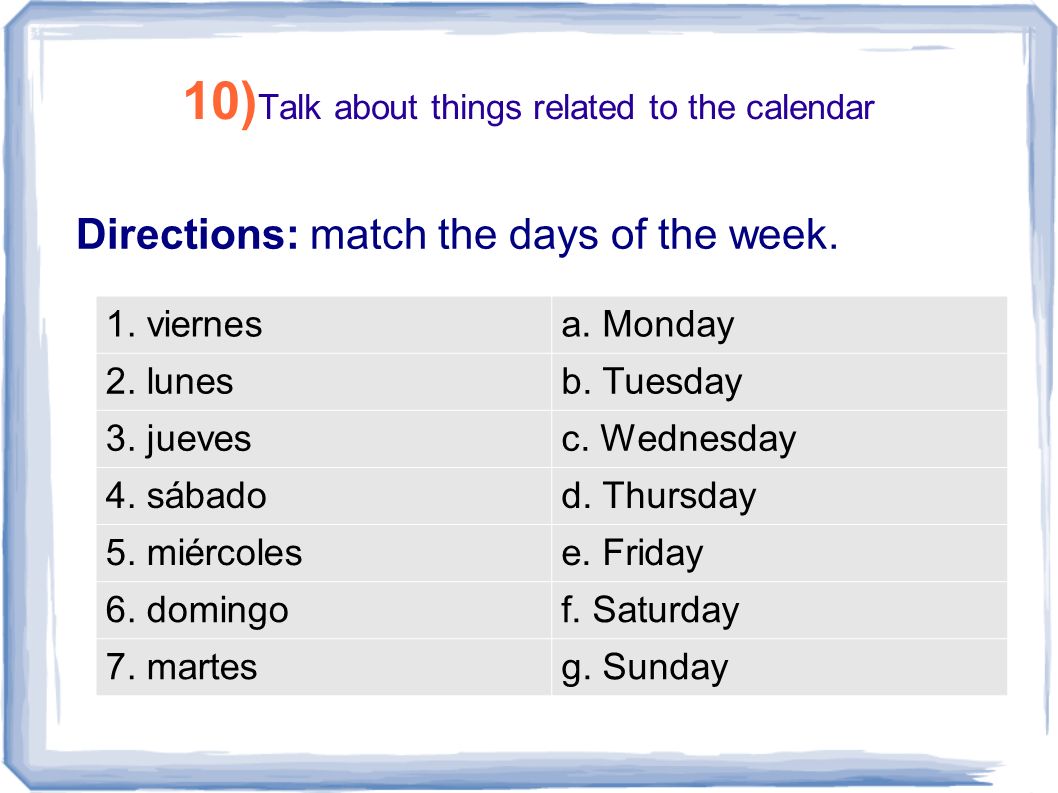Choose answer 'f. Saturday'
Viewport: 1058px width, 793px height.
[779, 610]
